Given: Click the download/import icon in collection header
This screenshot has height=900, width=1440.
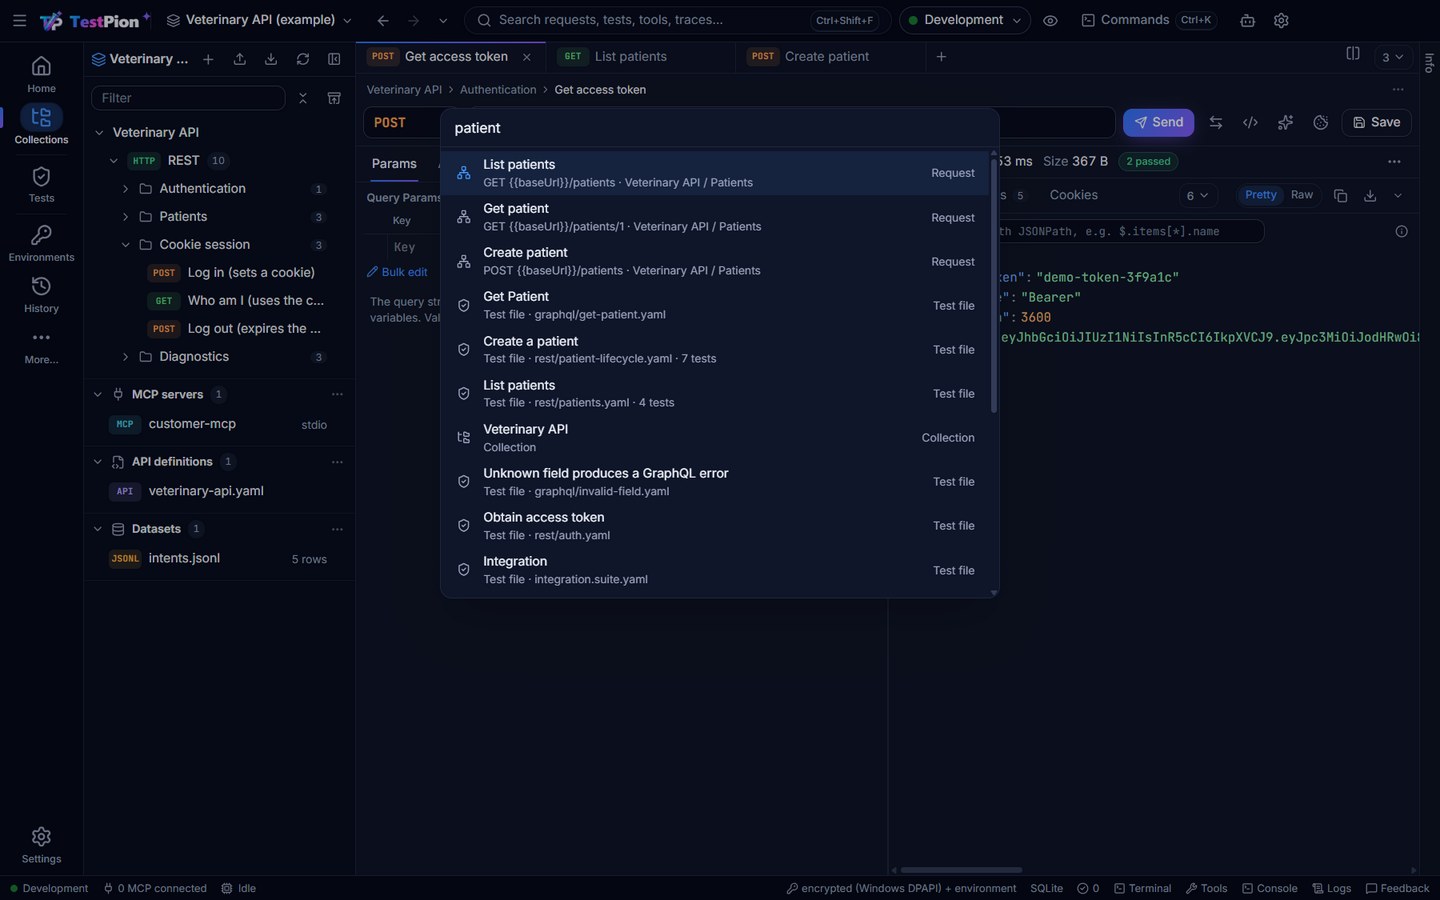Looking at the screenshot, I should coord(271,59).
